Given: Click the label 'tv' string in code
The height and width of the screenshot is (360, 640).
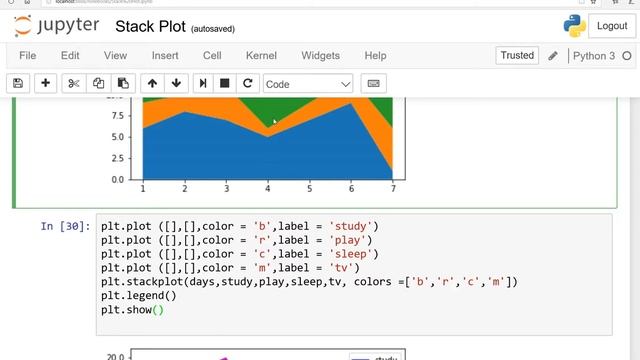Looking at the screenshot, I should pyautogui.click(x=341, y=268).
